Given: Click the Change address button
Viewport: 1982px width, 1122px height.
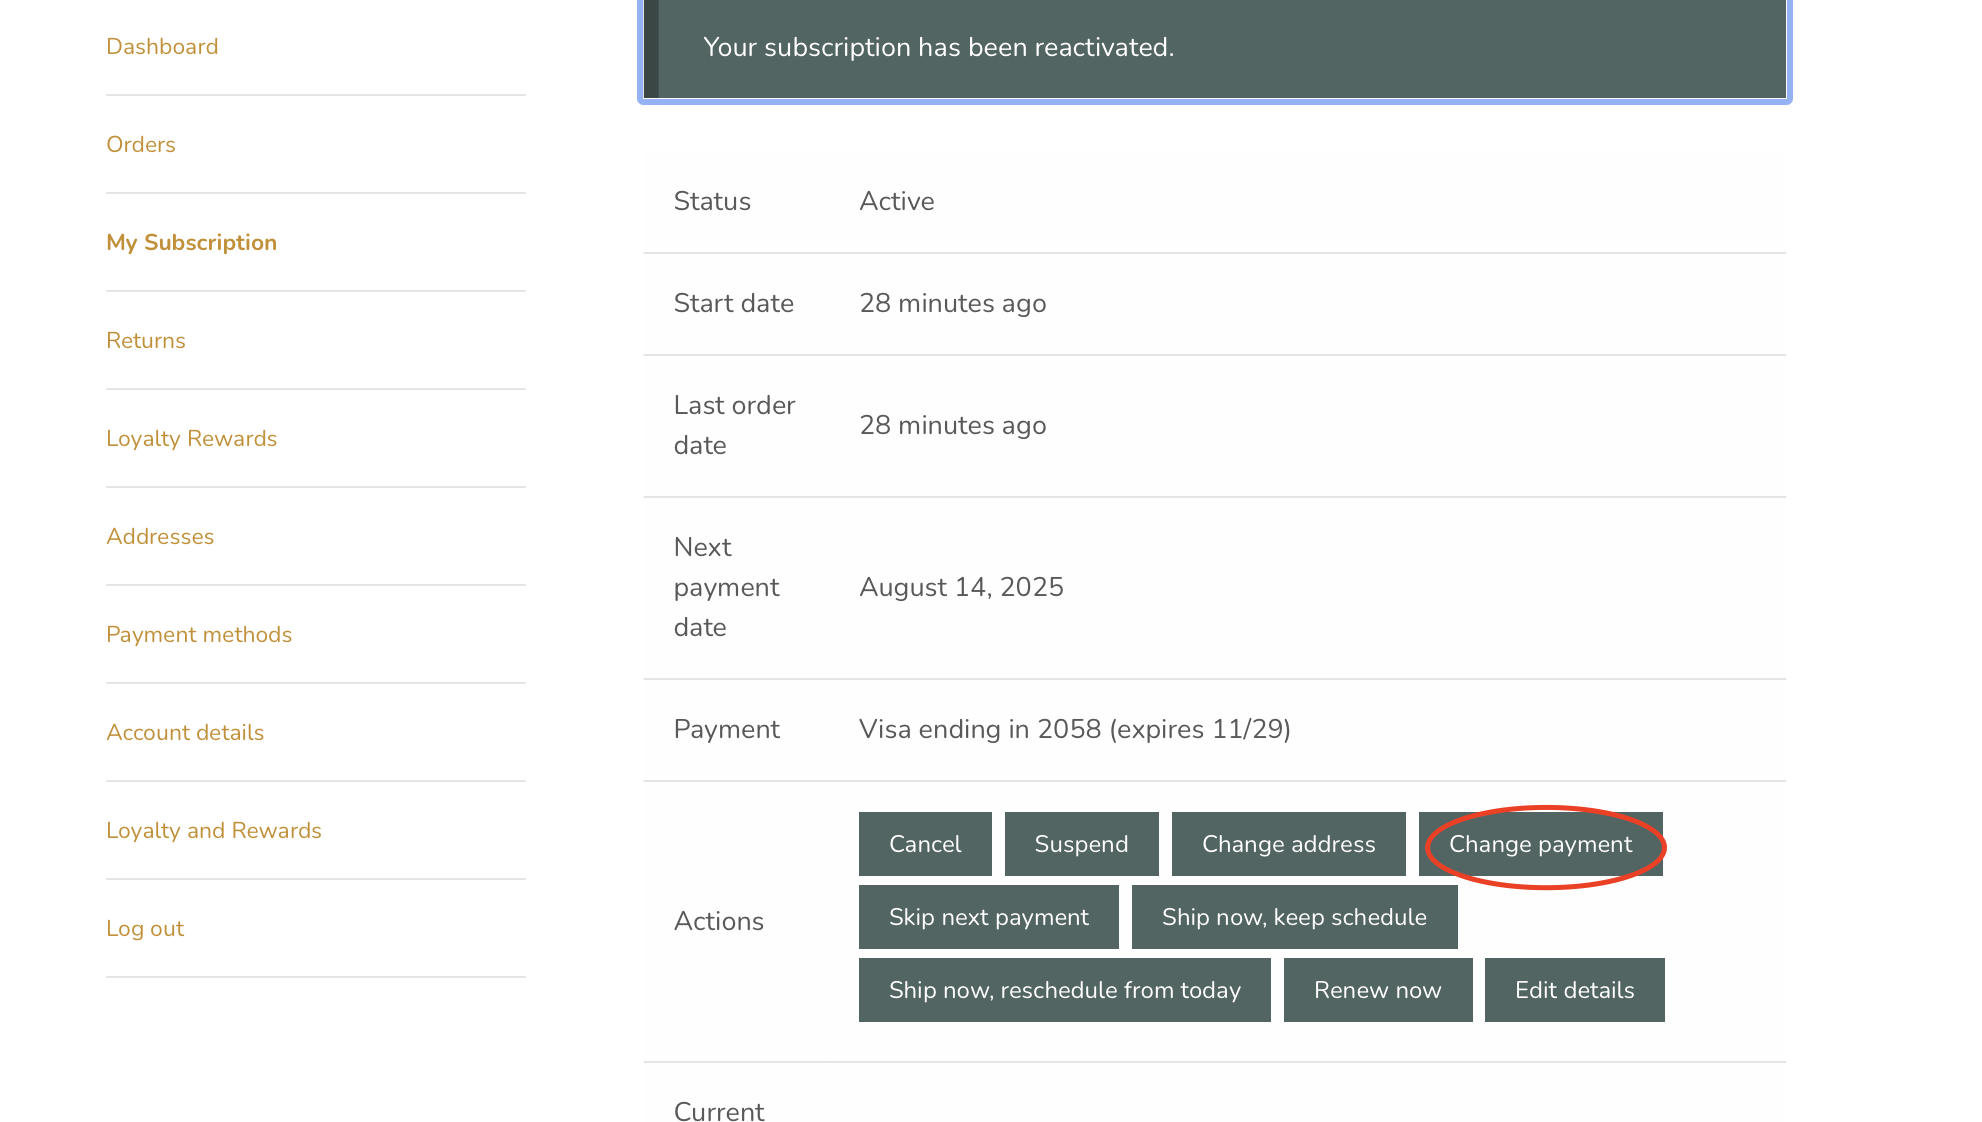Looking at the screenshot, I should pos(1288,844).
